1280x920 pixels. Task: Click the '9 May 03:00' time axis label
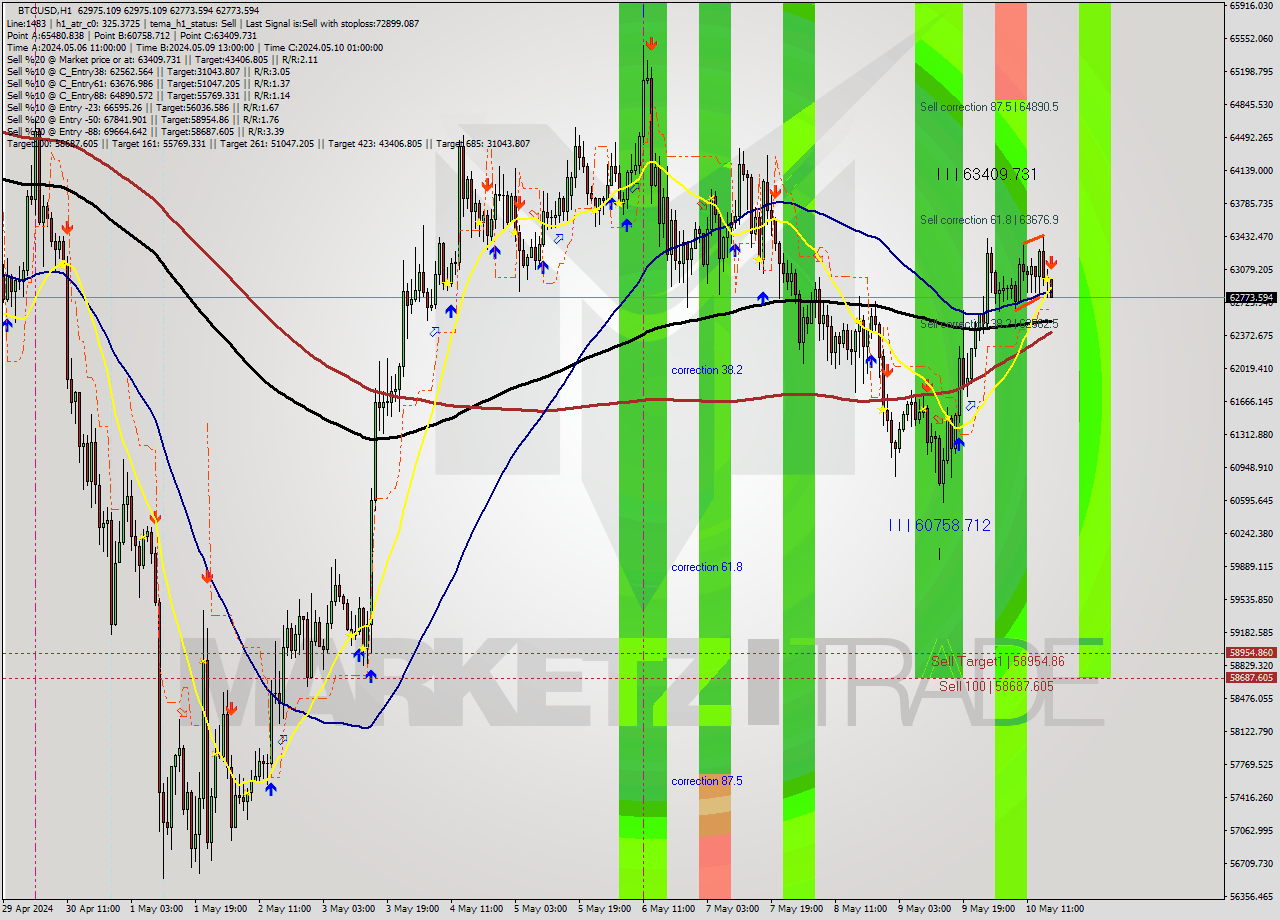pos(923,909)
